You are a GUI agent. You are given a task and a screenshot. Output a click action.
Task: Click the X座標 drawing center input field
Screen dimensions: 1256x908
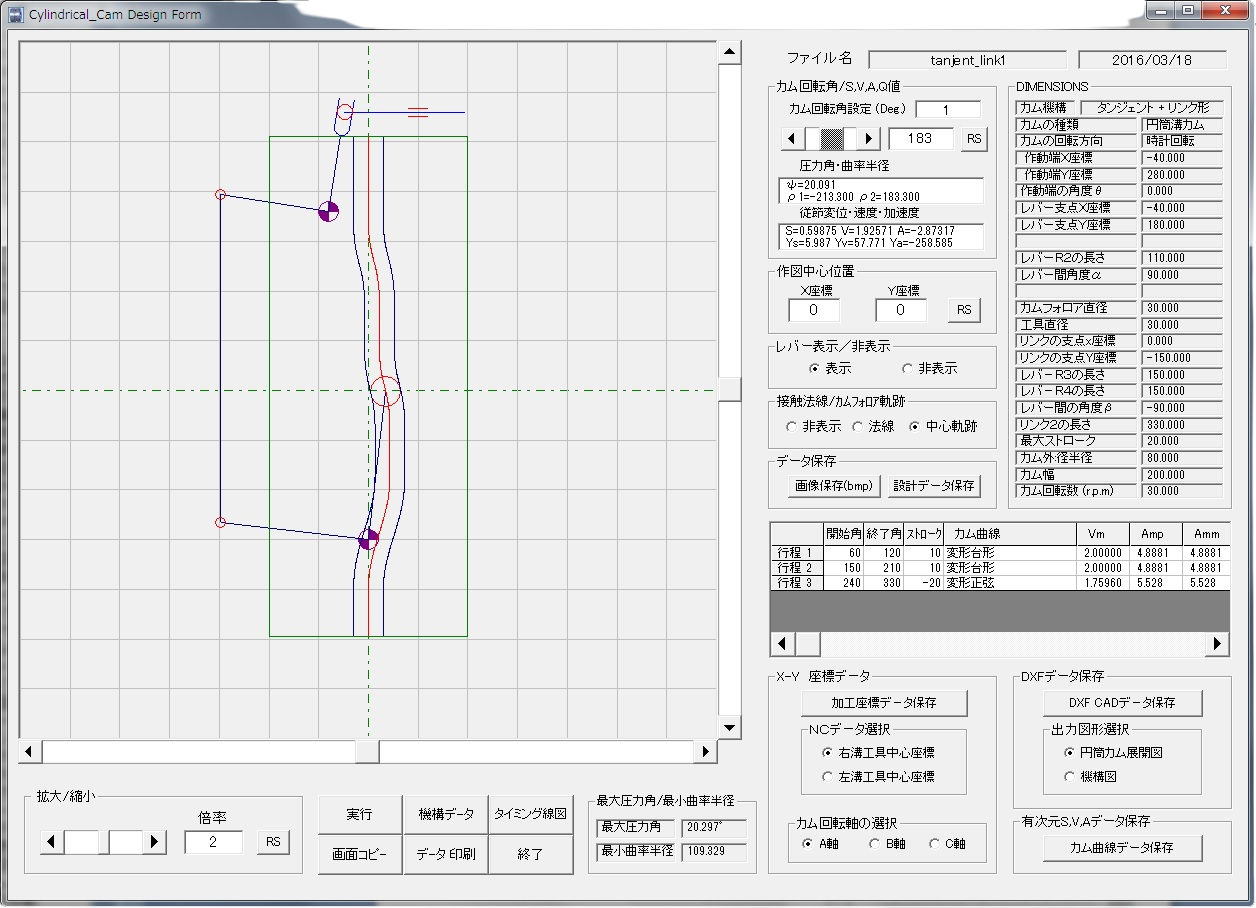tap(813, 310)
